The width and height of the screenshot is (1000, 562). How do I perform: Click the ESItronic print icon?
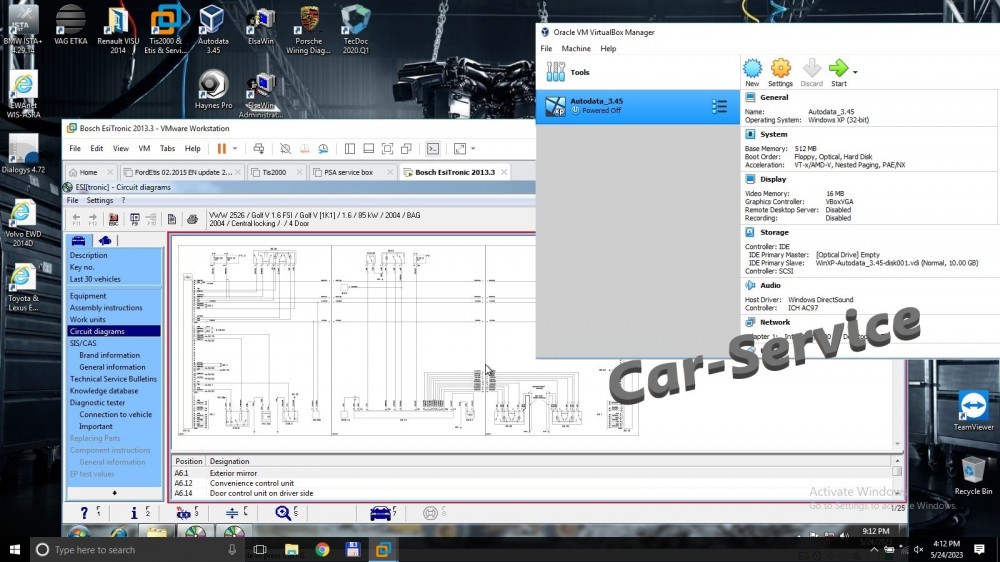click(x=192, y=219)
